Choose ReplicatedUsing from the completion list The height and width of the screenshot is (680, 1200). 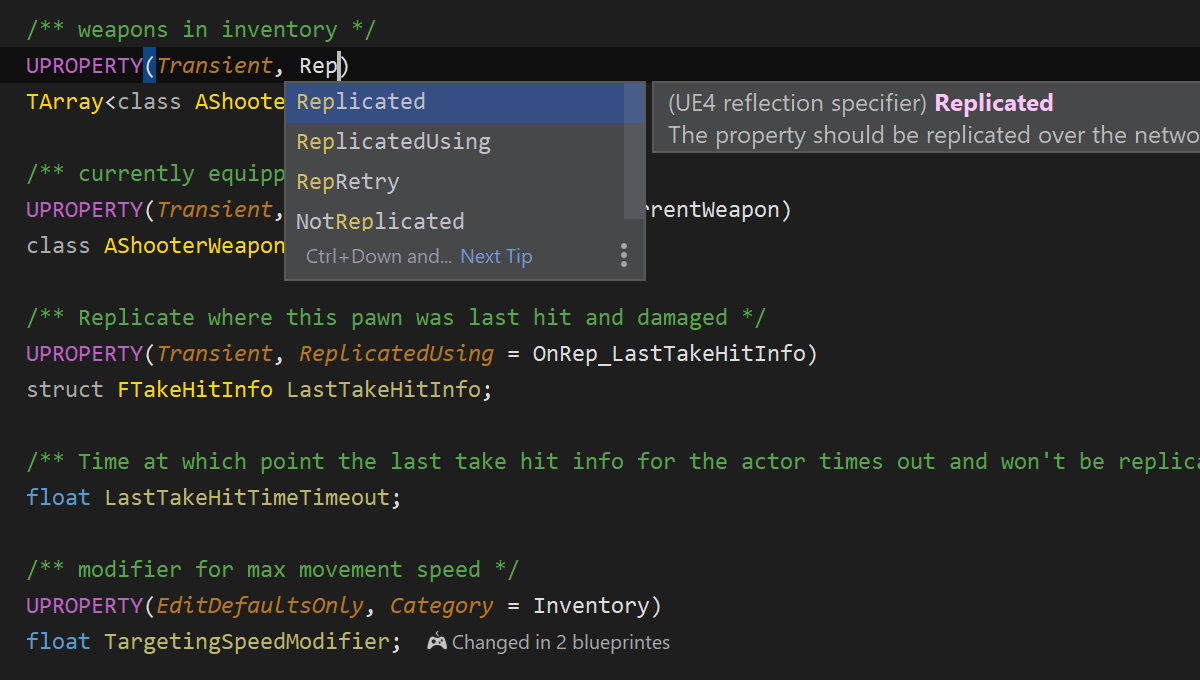click(x=393, y=142)
